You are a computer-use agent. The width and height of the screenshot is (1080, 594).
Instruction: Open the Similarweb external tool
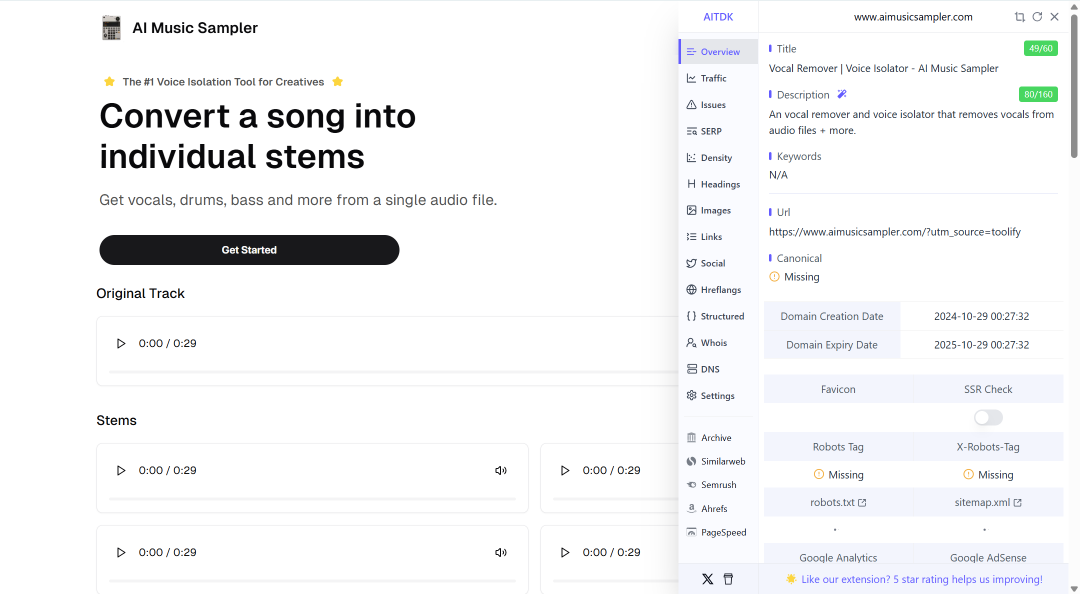coord(716,461)
